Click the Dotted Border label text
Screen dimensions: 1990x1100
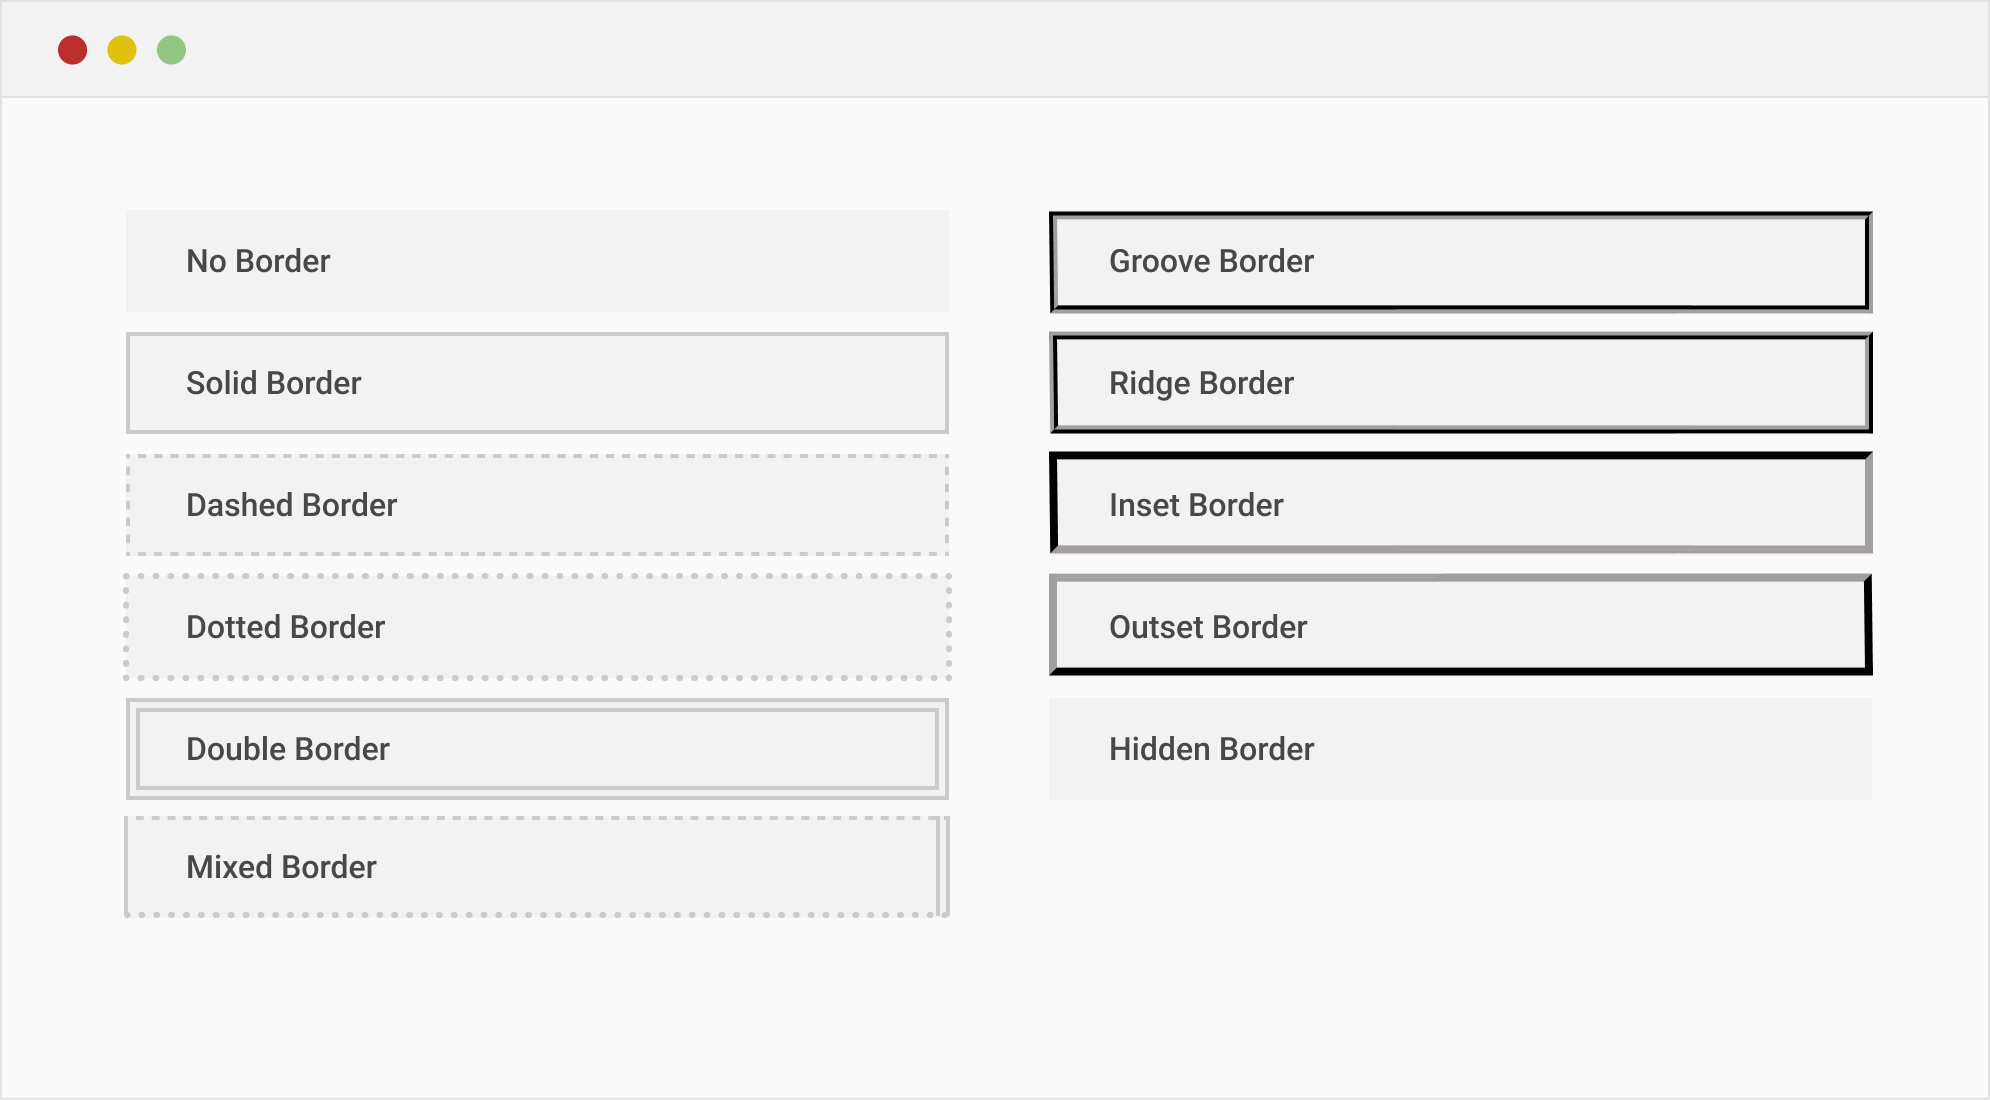pos(285,627)
